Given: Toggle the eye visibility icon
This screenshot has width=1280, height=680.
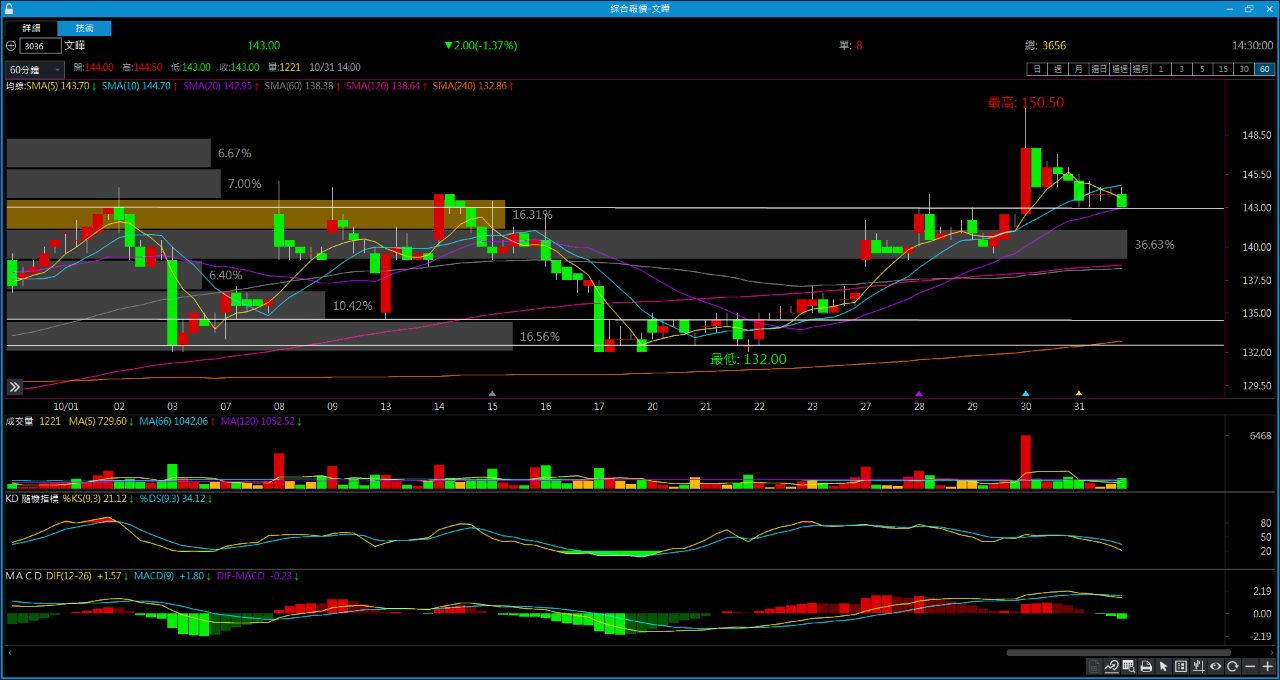Looking at the screenshot, I should pyautogui.click(x=1216, y=667).
